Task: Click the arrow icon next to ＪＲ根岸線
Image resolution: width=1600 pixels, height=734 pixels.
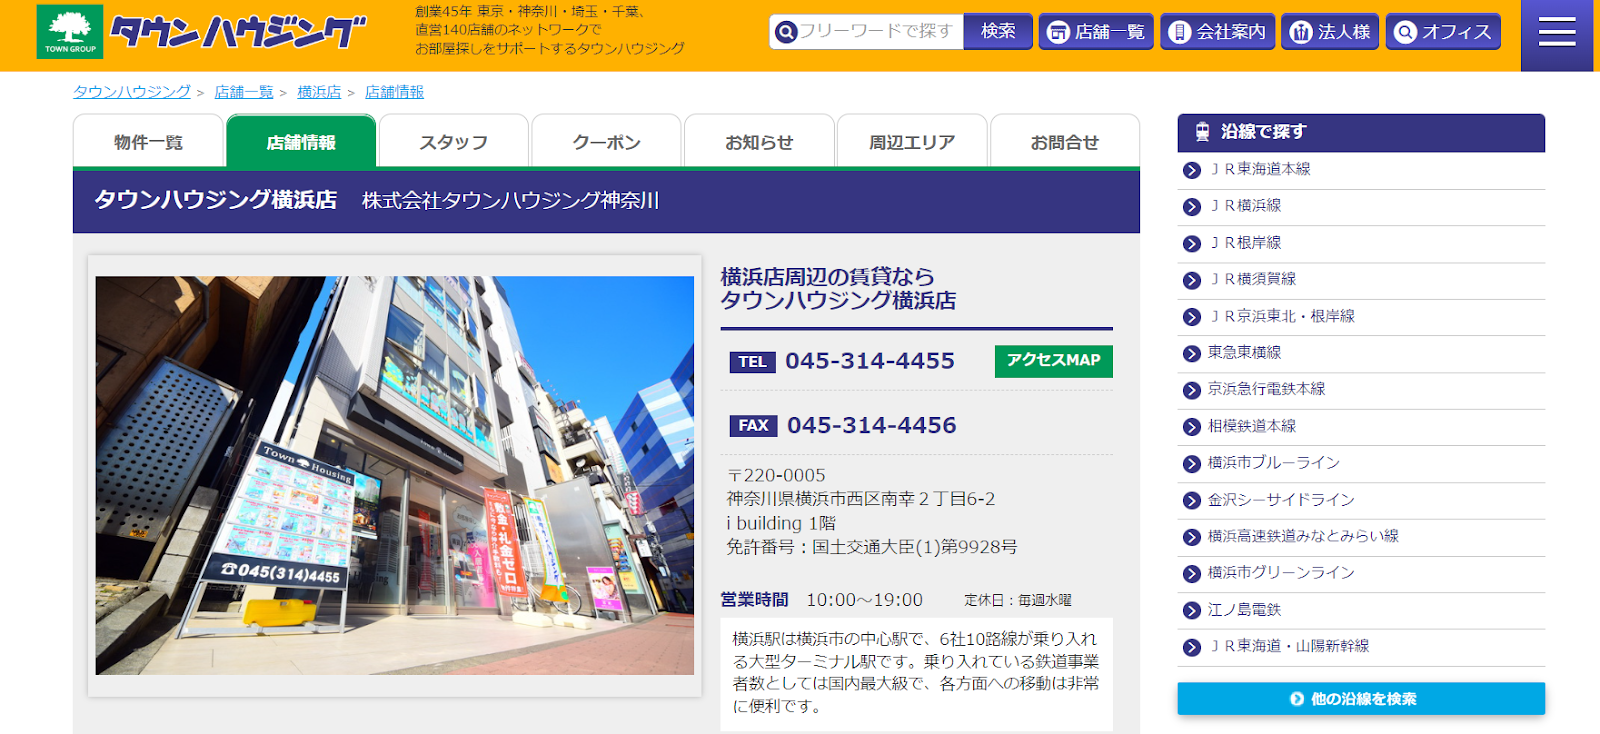Action: click(x=1191, y=244)
